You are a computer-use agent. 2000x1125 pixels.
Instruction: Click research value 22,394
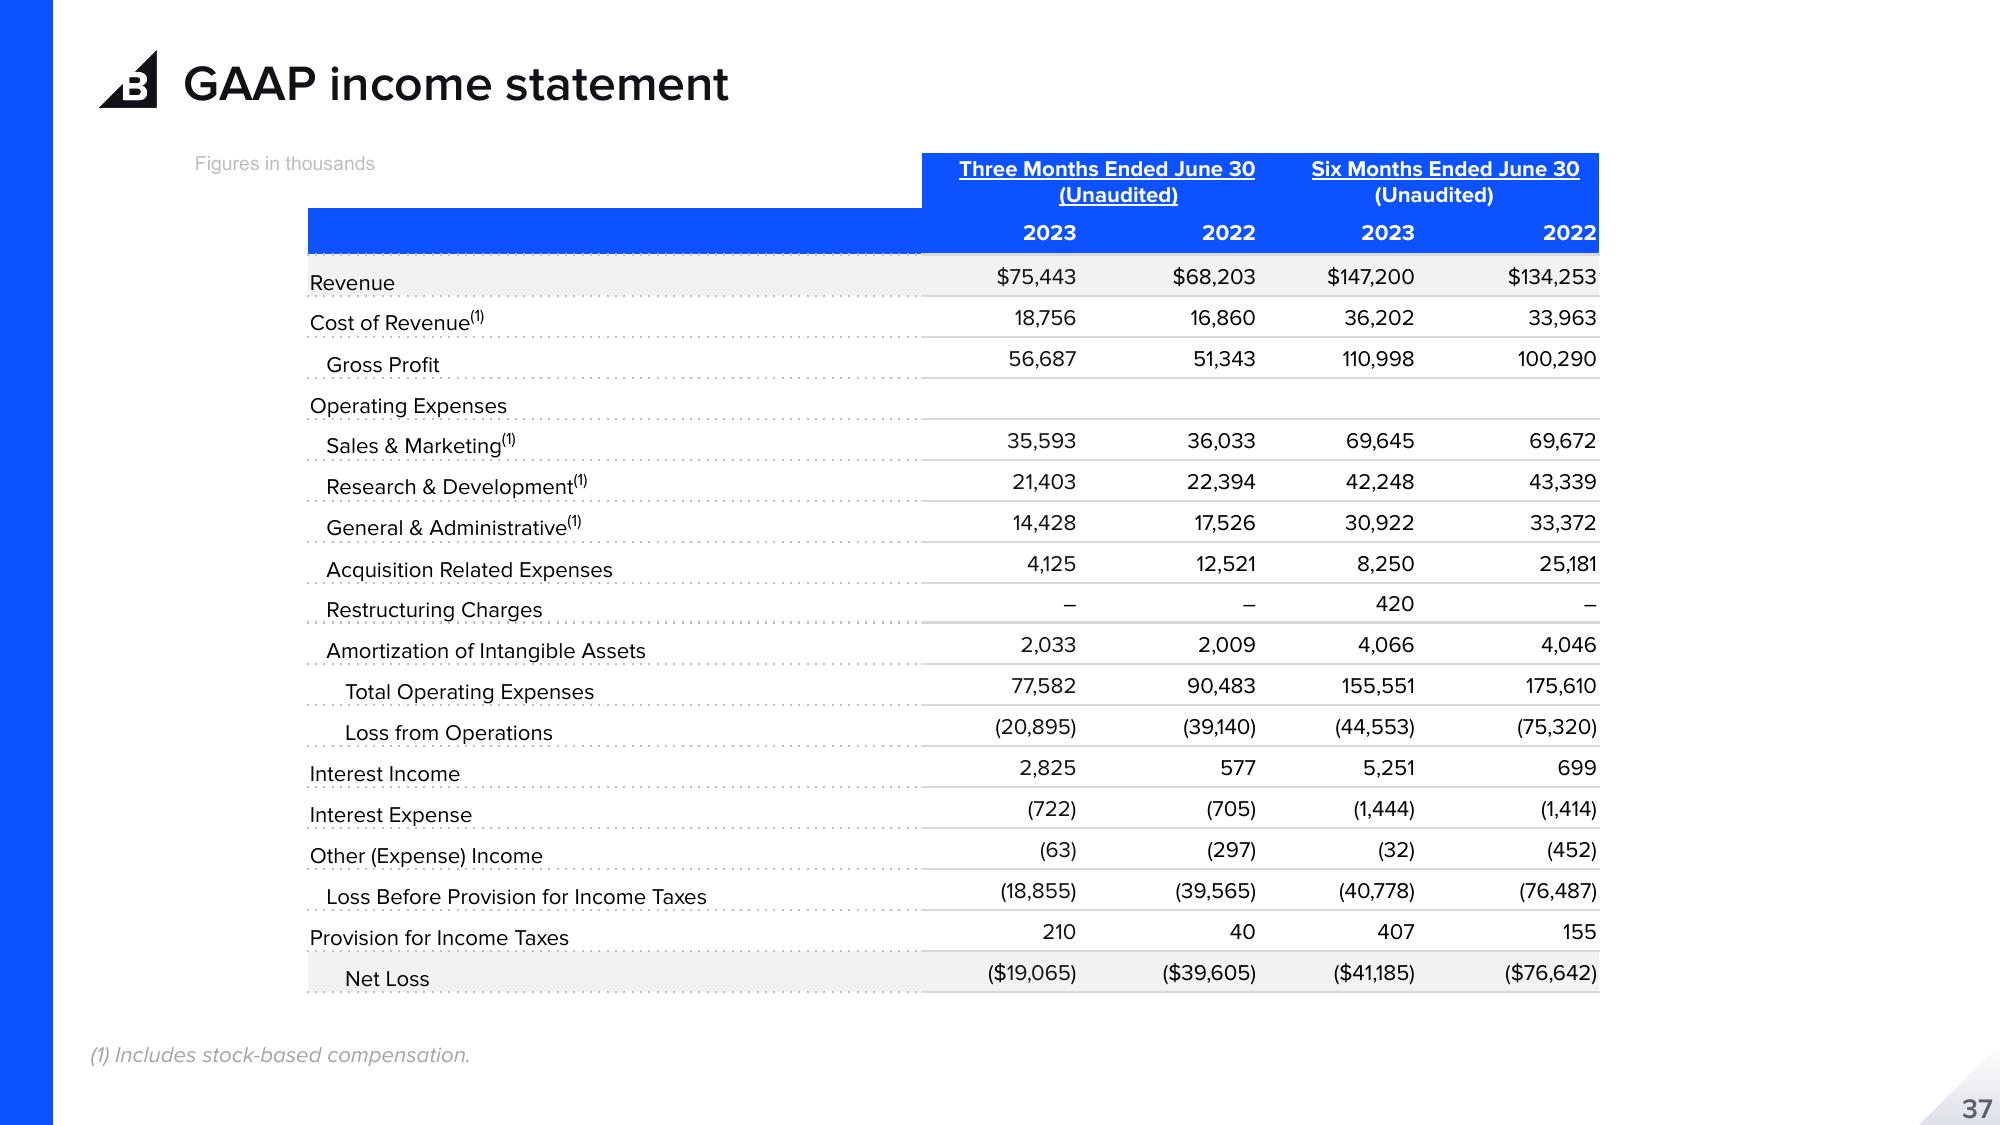coord(1221,482)
